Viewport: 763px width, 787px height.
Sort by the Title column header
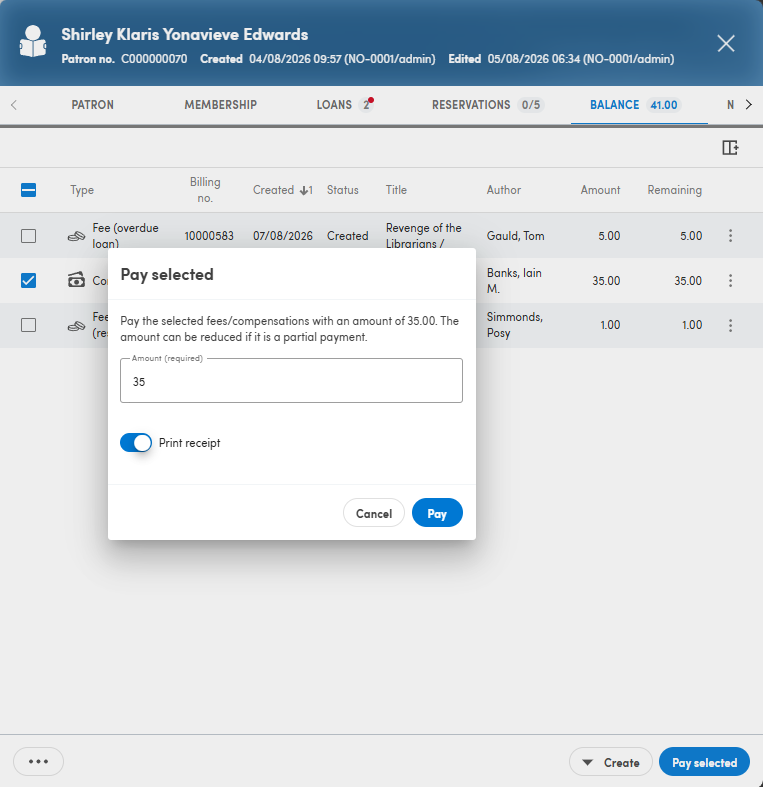click(396, 190)
